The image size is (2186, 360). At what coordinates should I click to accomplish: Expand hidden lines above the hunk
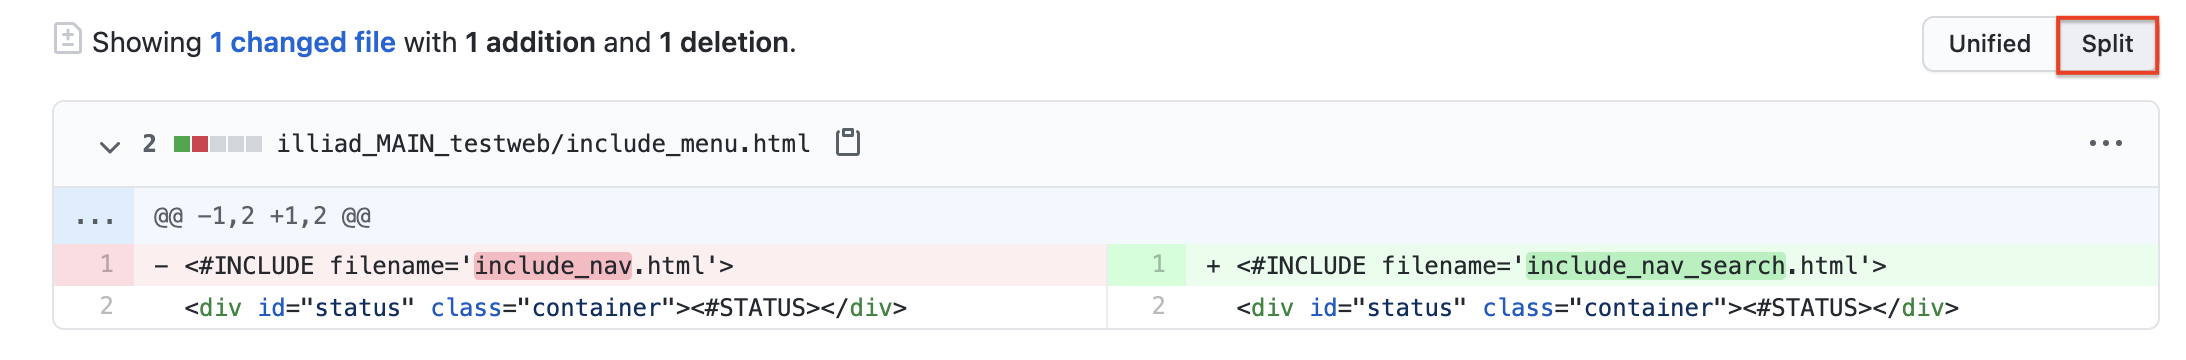click(94, 216)
